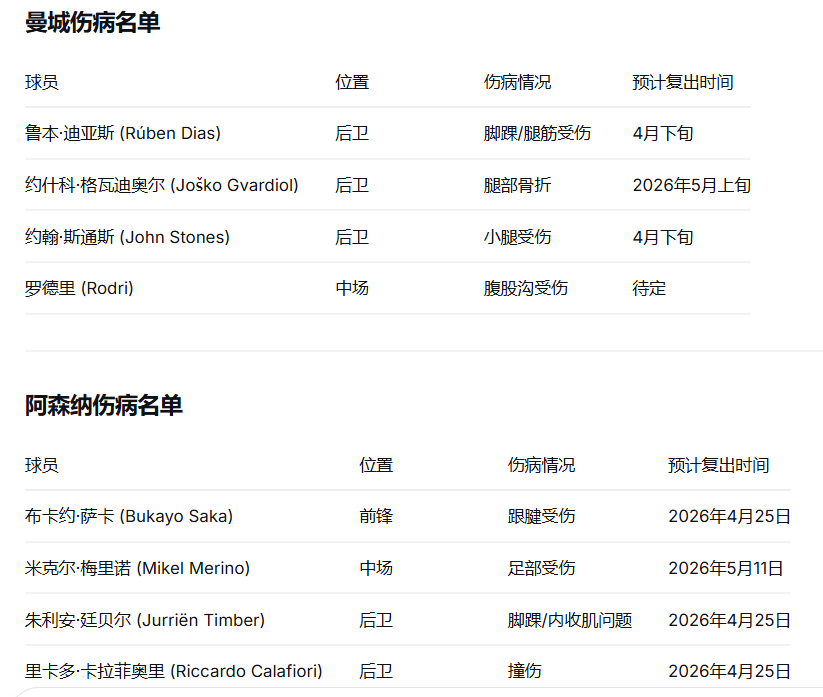Select the player name Rúben Dias
The width and height of the screenshot is (823, 697).
pyautogui.click(x=123, y=133)
